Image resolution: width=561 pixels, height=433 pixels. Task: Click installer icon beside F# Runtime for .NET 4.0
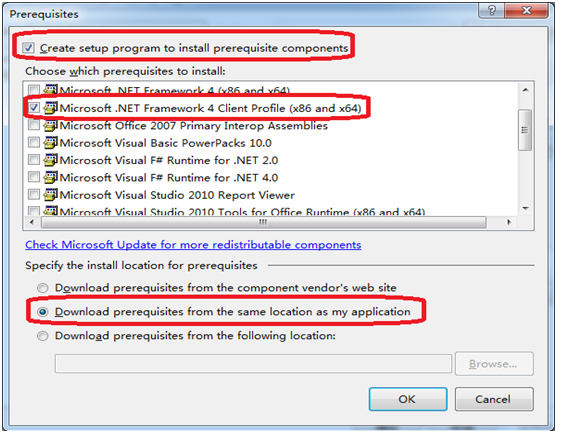[50, 176]
